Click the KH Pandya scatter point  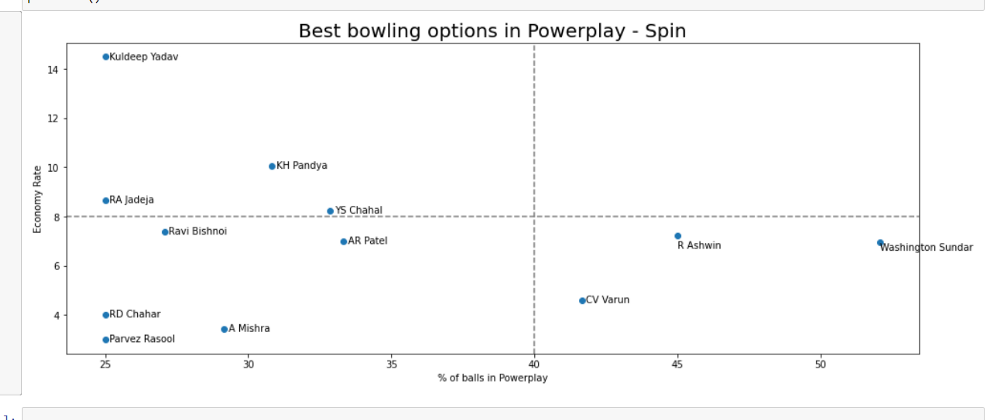click(x=272, y=166)
